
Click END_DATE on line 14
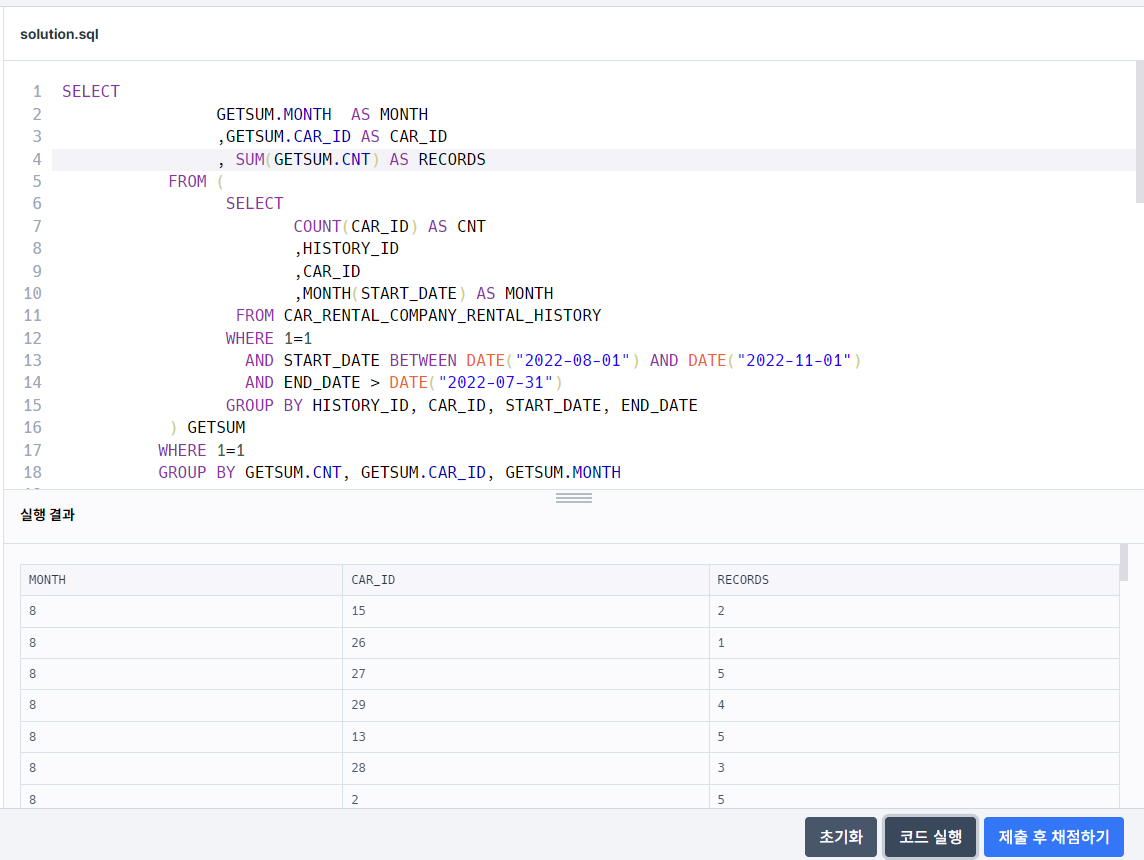tap(322, 382)
